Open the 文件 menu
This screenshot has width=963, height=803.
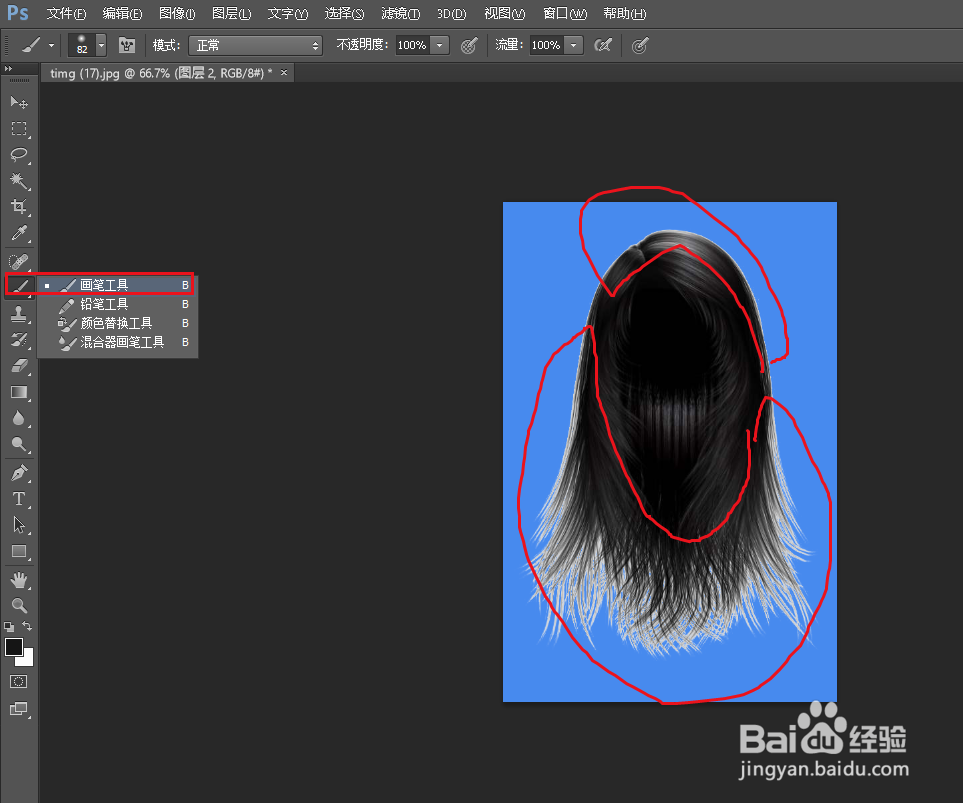[x=66, y=14]
